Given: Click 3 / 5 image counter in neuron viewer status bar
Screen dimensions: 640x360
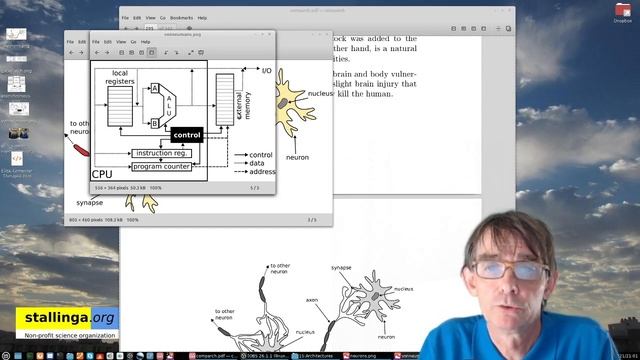Looking at the screenshot, I should [312, 220].
